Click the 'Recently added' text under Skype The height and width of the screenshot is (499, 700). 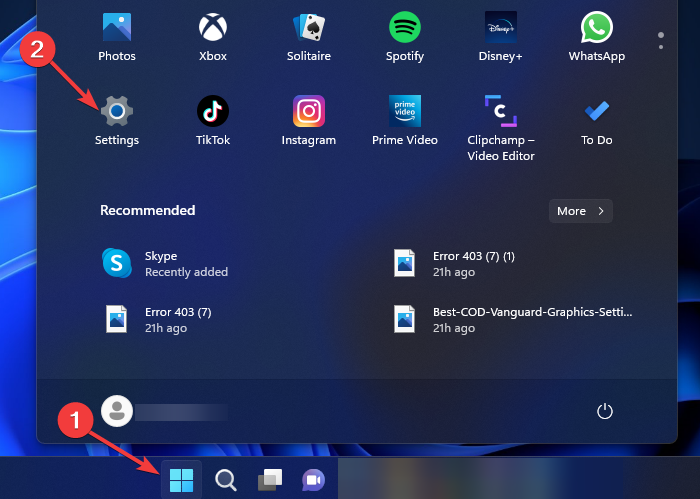(x=187, y=272)
